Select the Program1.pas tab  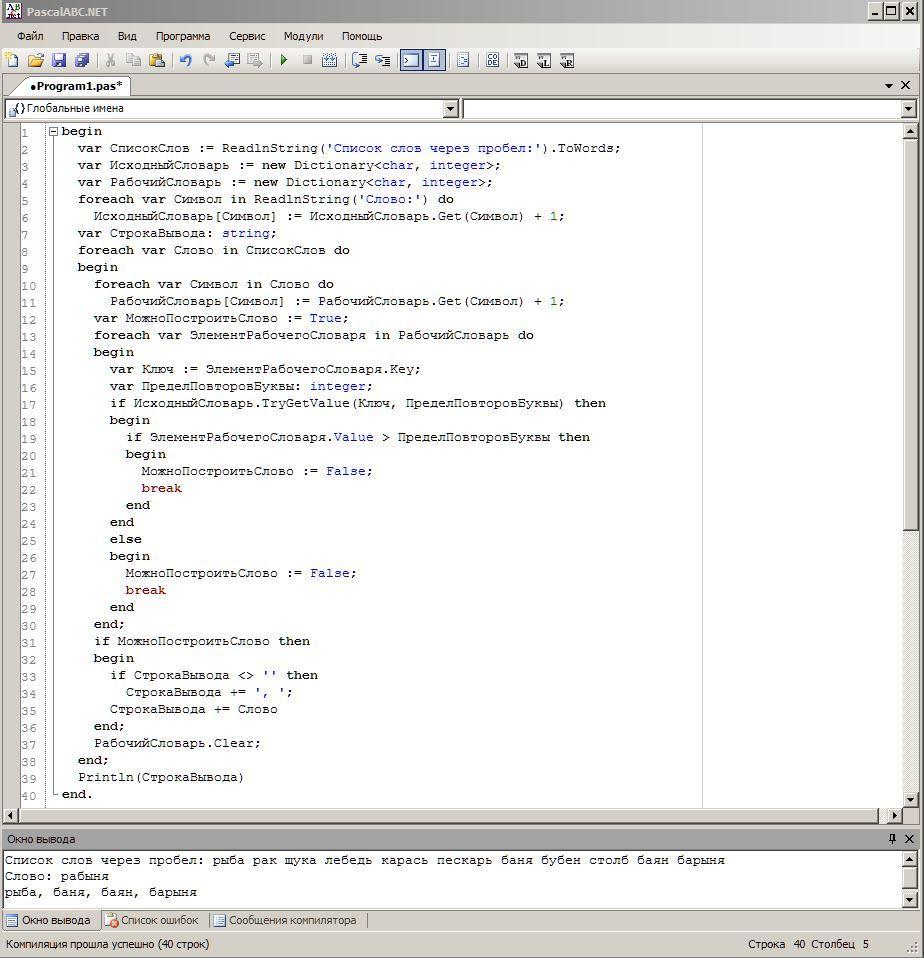[x=75, y=86]
